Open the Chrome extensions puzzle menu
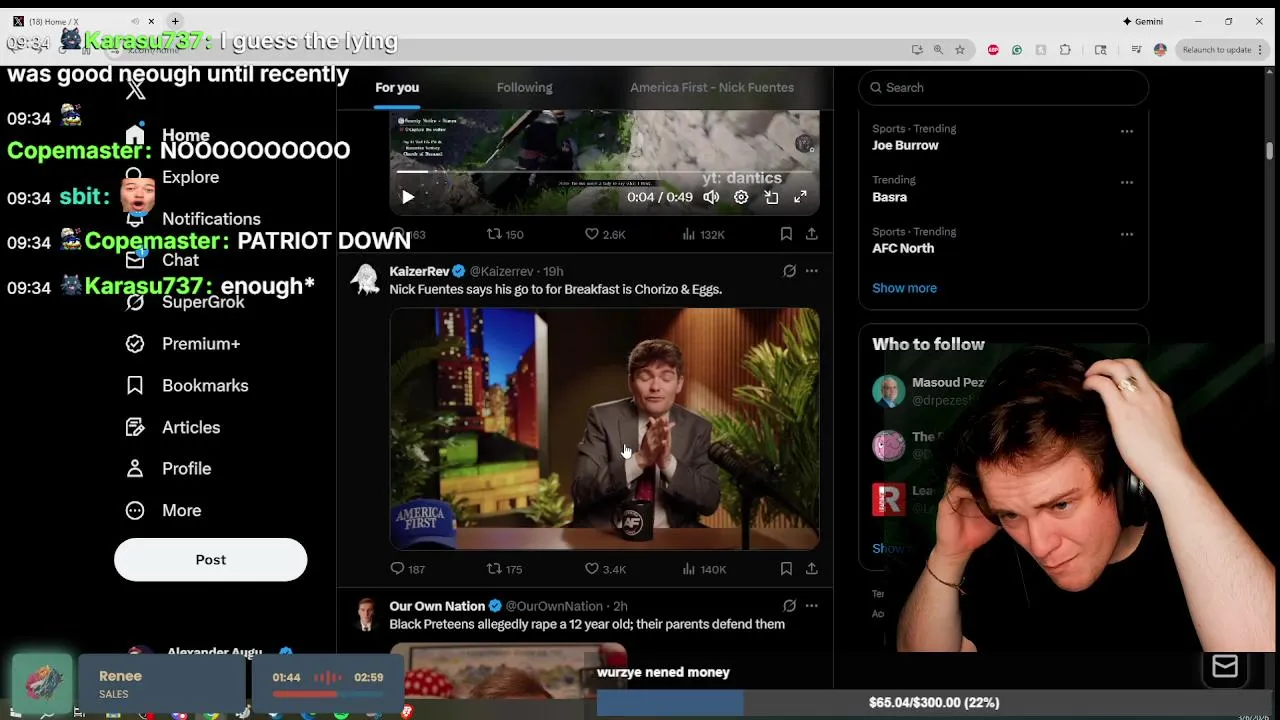1280x720 pixels. click(x=1065, y=50)
